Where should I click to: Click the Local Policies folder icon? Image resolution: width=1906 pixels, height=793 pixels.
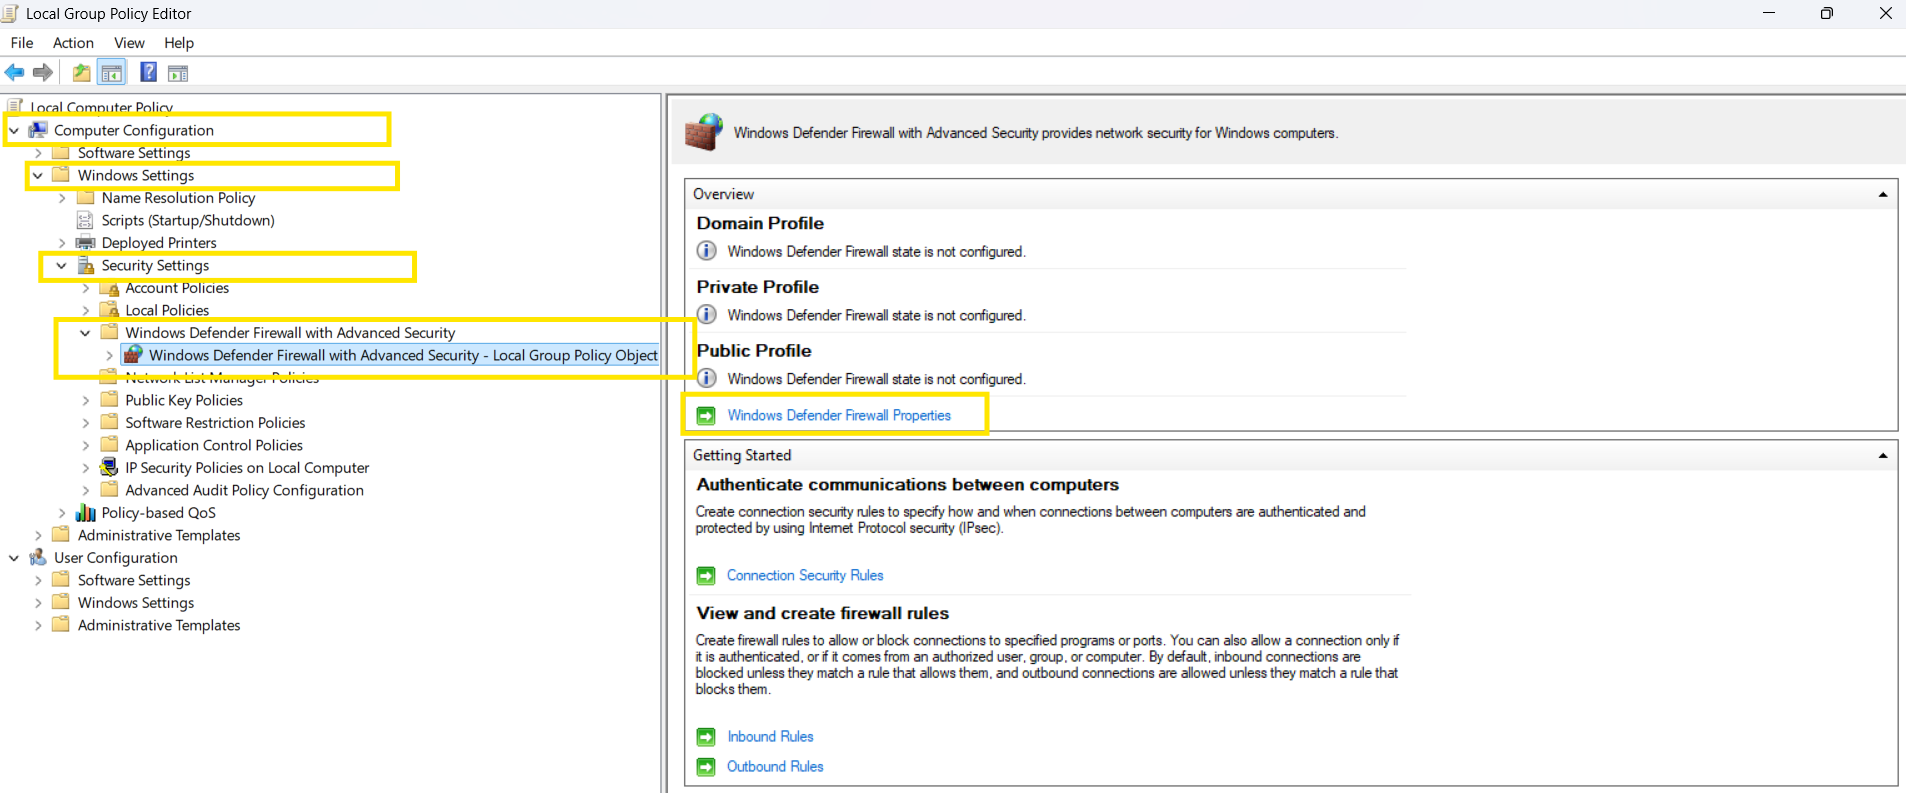pos(110,310)
